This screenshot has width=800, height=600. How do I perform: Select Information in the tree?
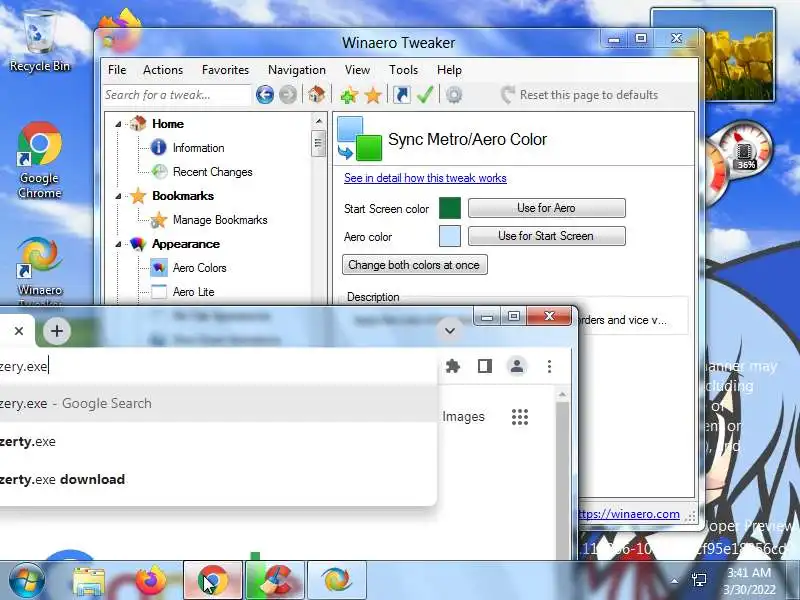pyautogui.click(x=198, y=148)
